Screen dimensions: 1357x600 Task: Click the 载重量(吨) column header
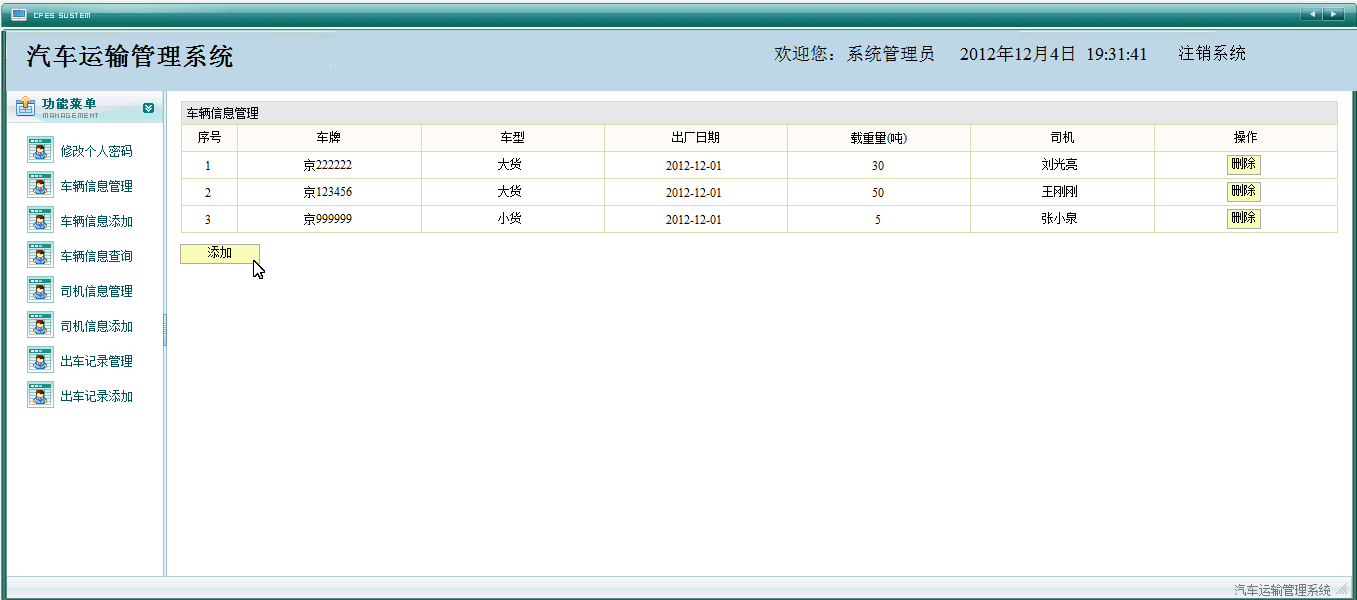click(x=878, y=138)
